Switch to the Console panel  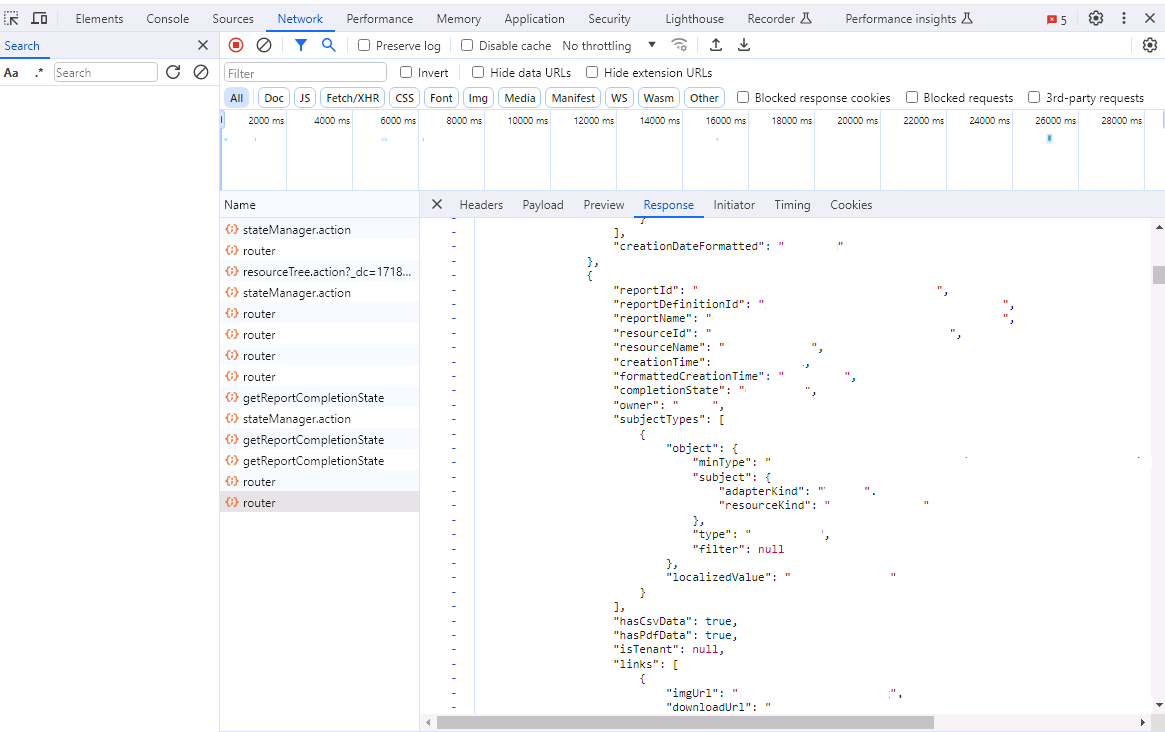[167, 19]
